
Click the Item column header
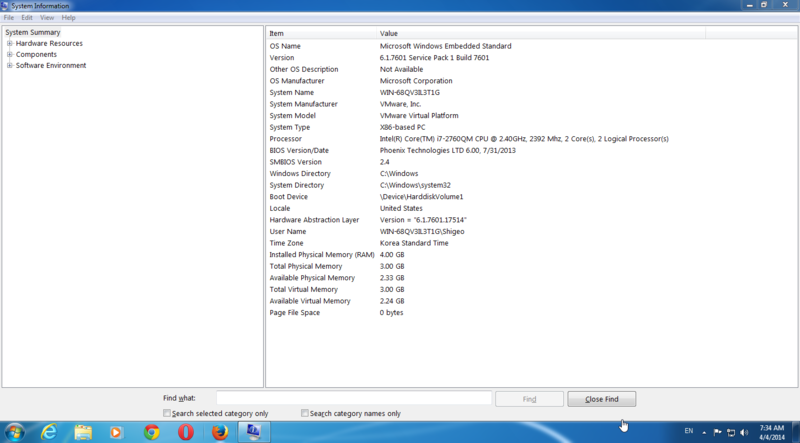coord(321,33)
